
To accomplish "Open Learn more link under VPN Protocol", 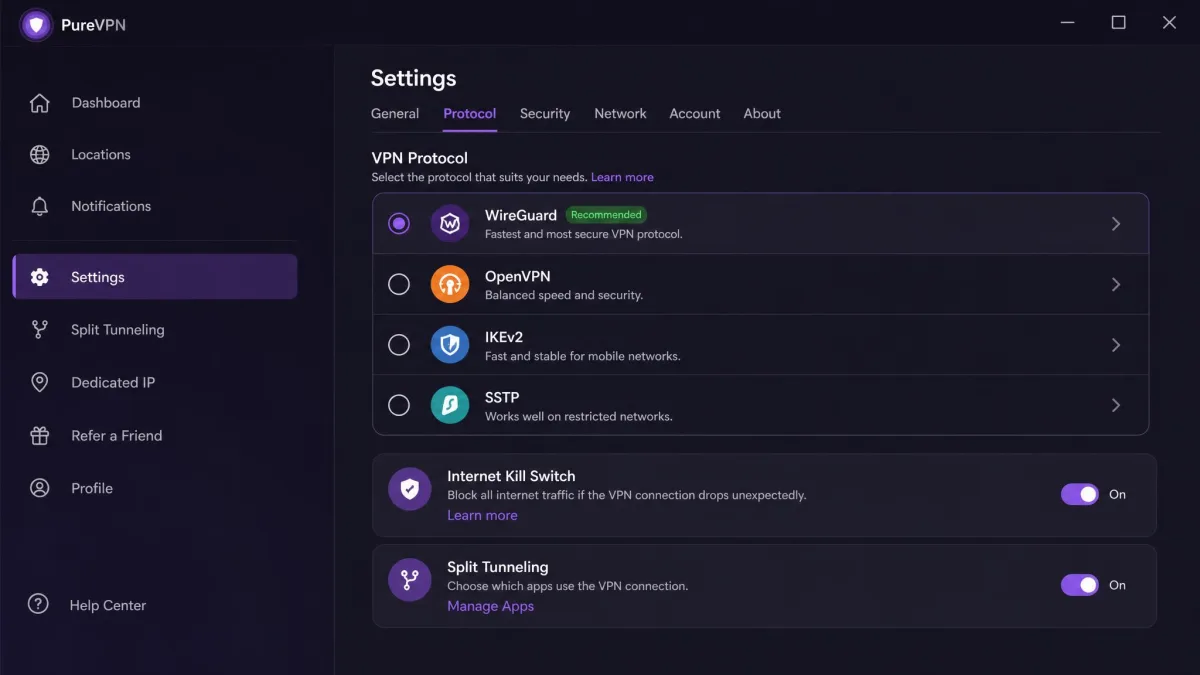I will 622,177.
